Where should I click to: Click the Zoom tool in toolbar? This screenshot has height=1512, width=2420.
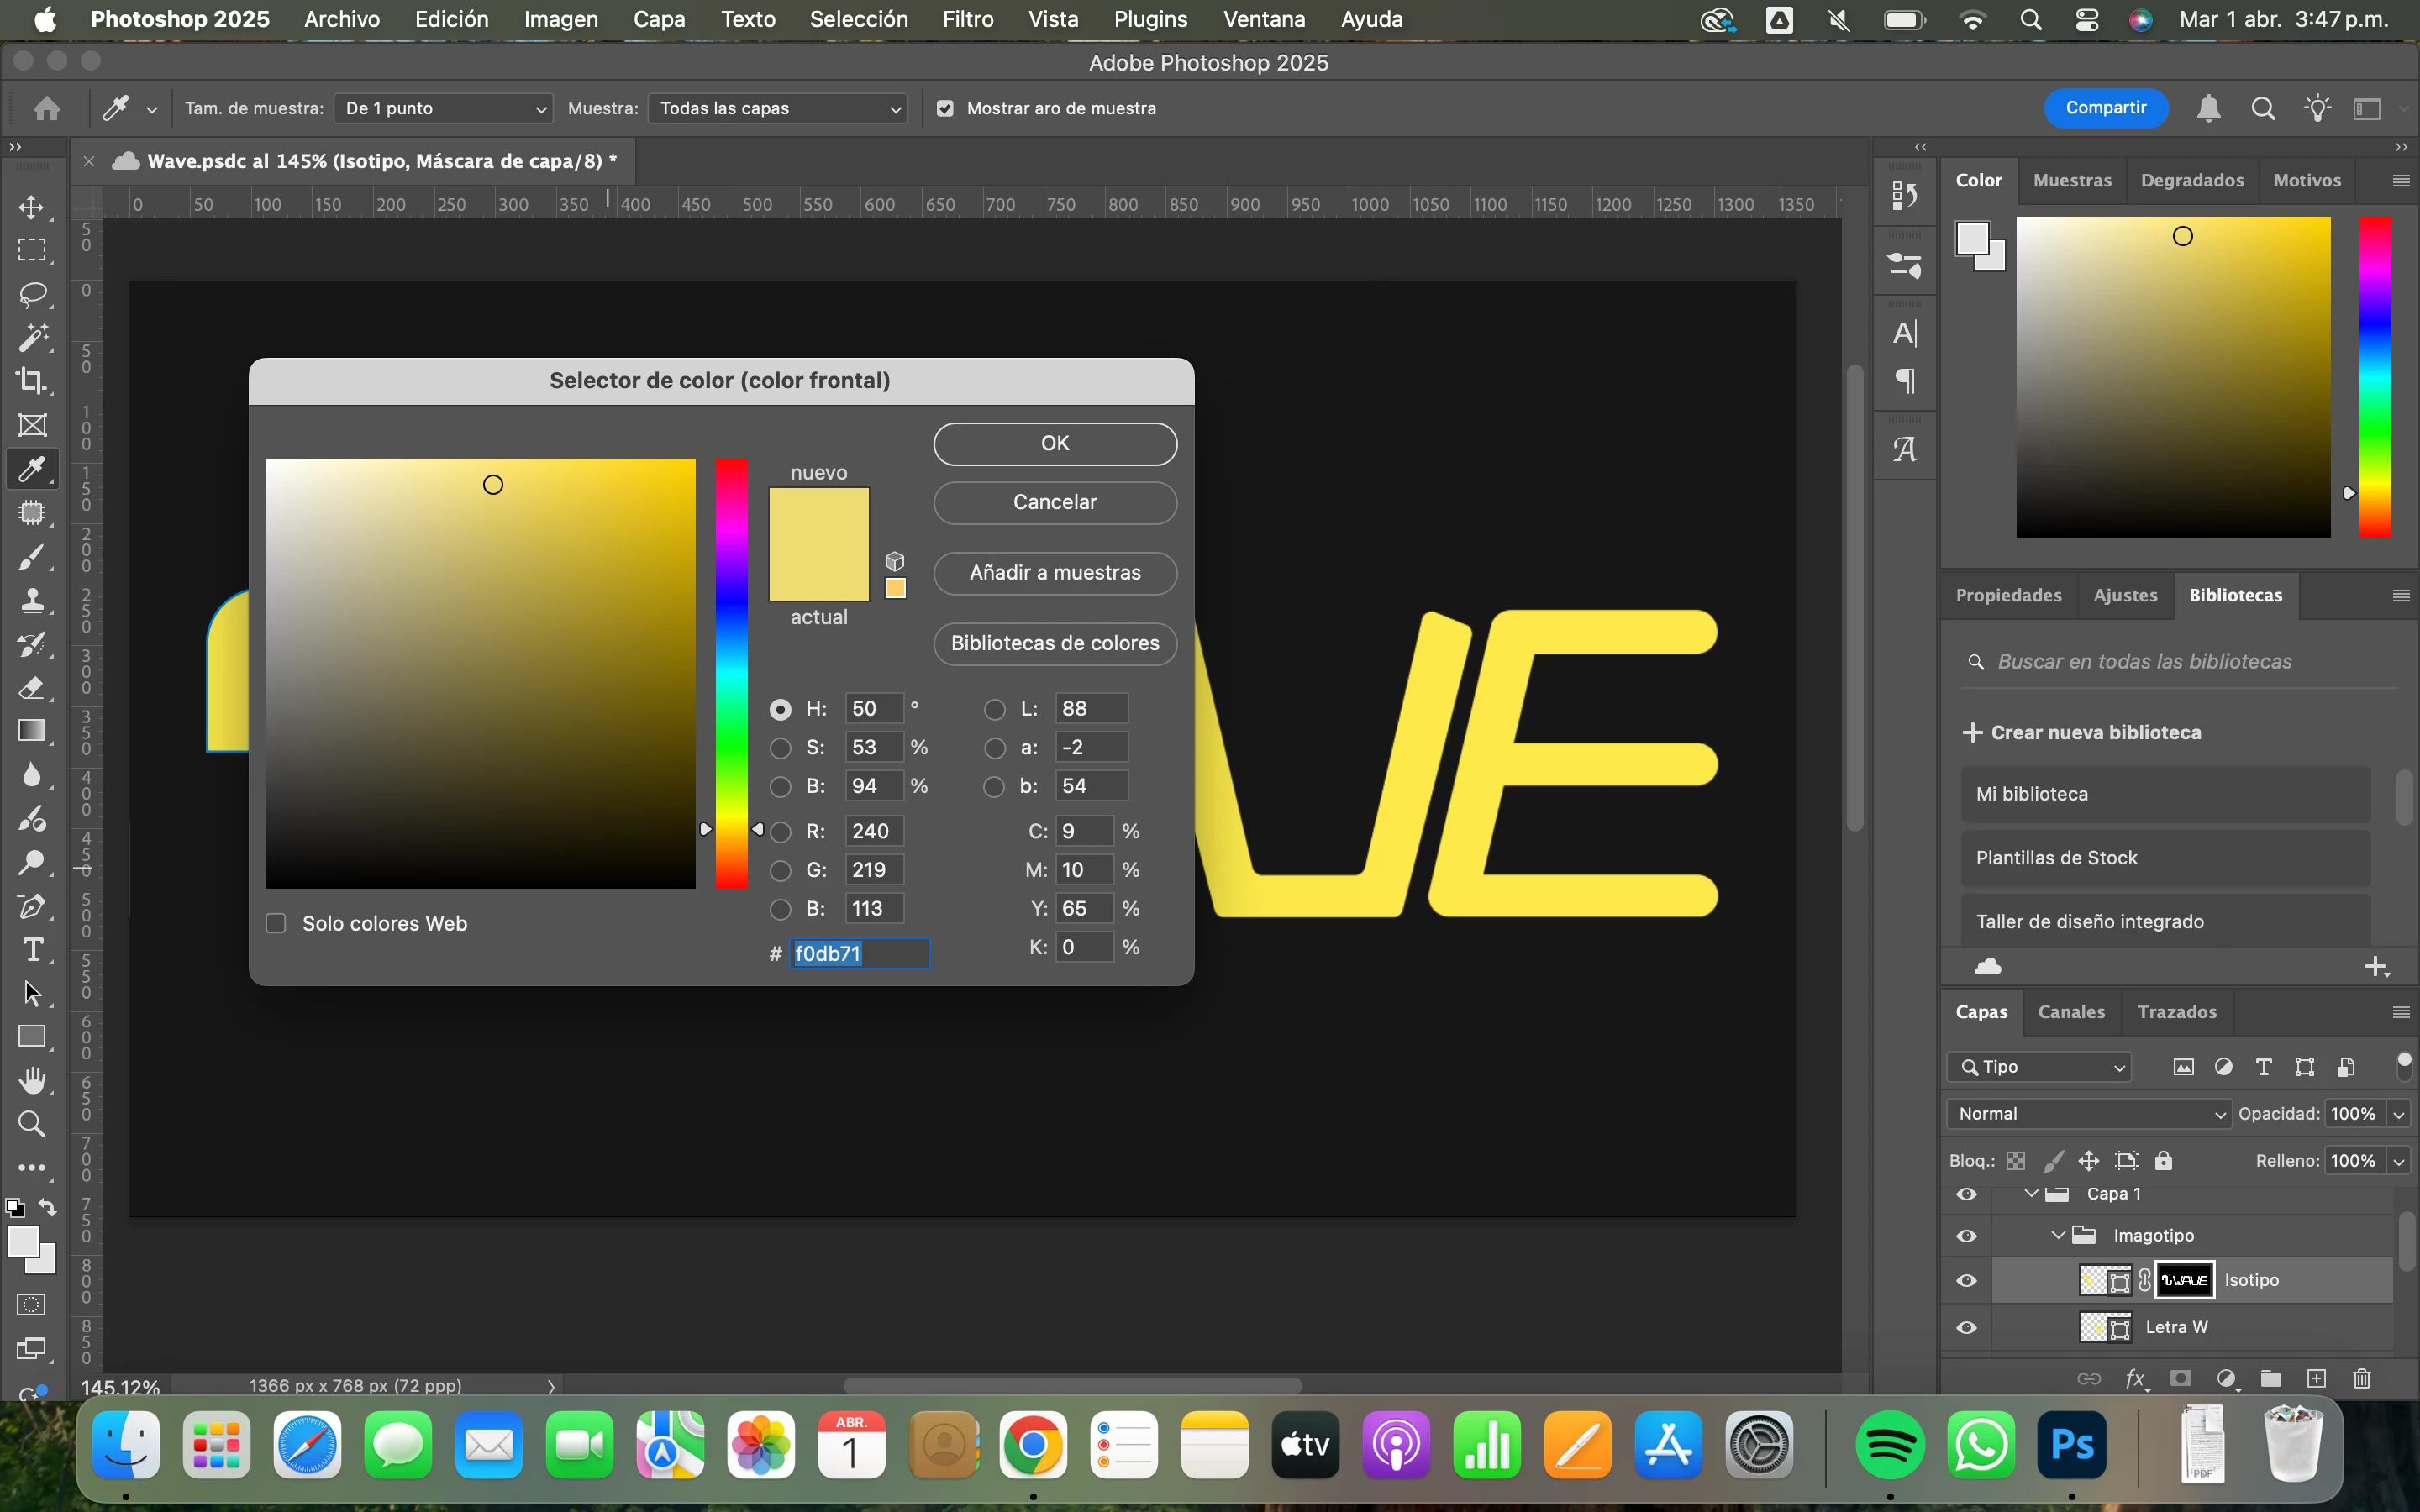click(32, 1124)
